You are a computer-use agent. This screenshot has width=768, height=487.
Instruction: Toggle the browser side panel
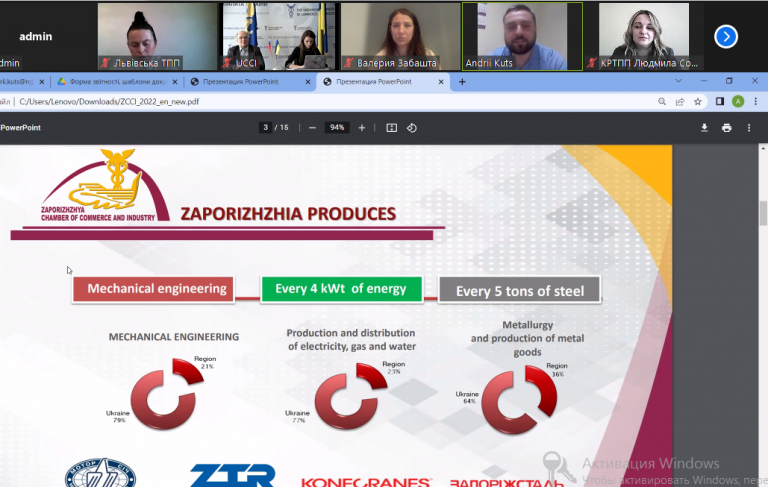pos(719,101)
